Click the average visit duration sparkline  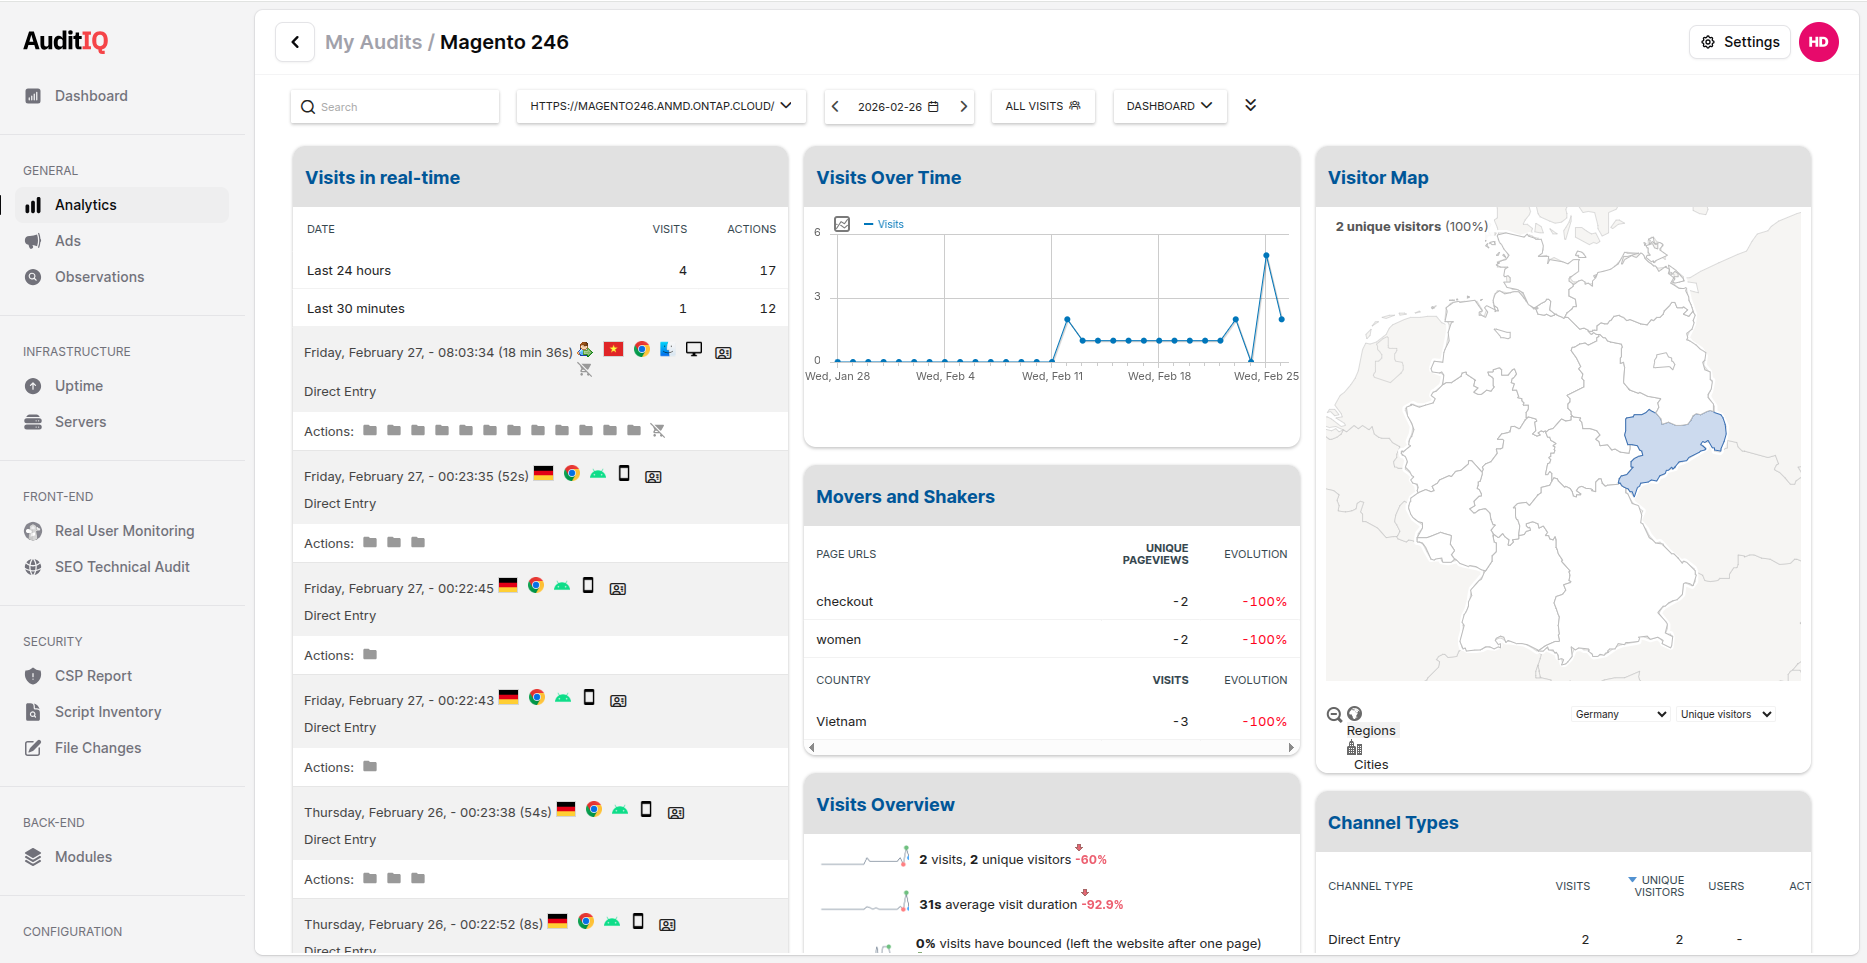865,903
